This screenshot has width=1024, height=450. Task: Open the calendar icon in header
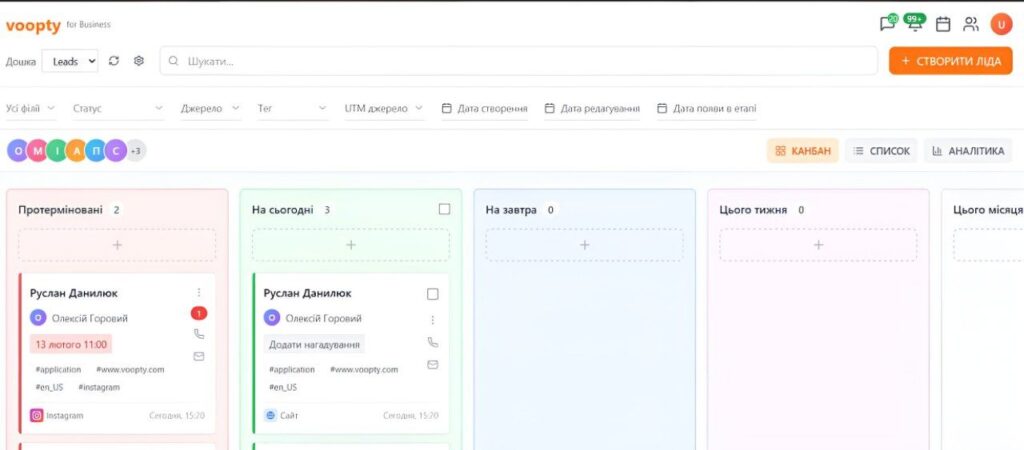point(943,24)
